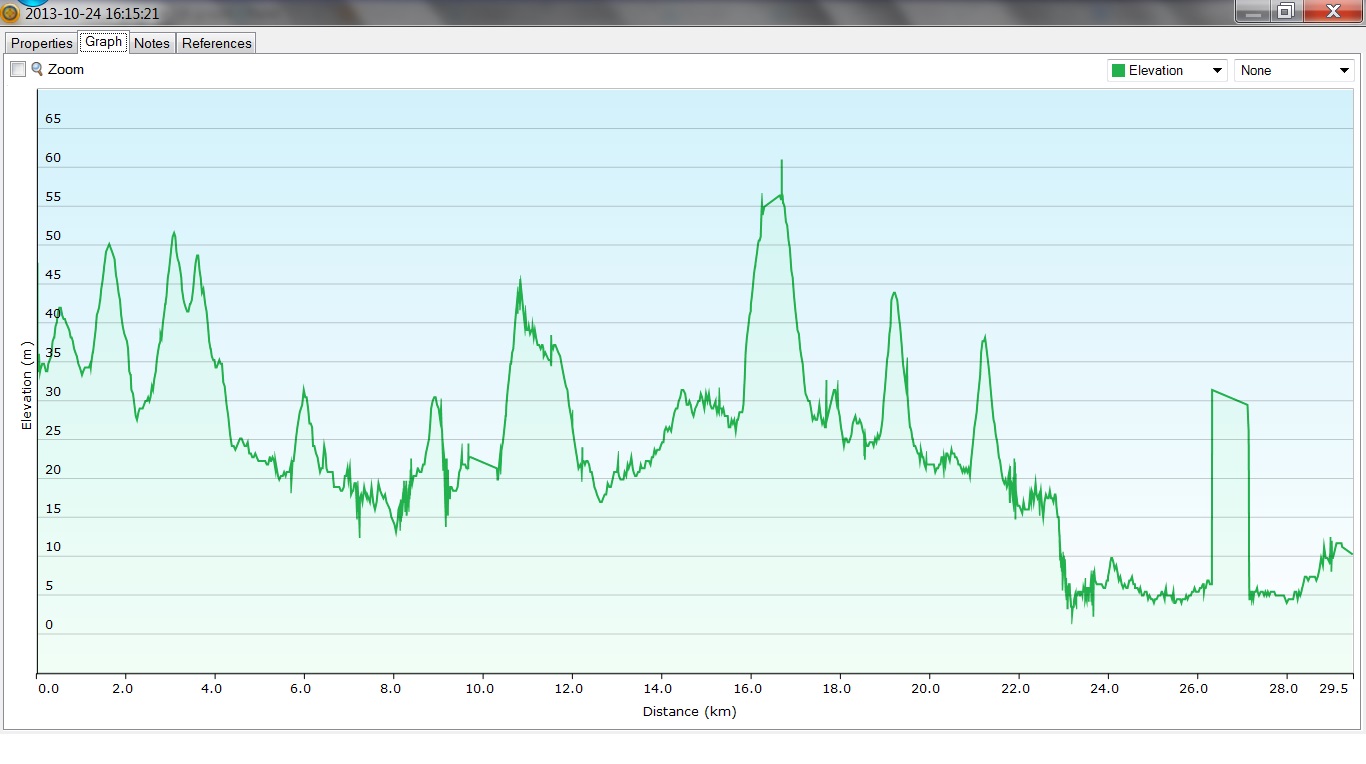The height and width of the screenshot is (764, 1366).
Task: Click the Zoom label text
Action: pos(66,69)
